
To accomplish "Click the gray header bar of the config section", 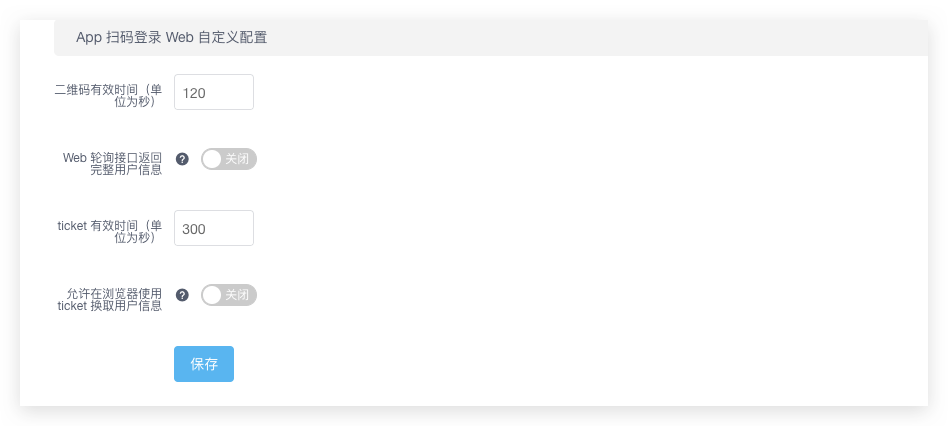I will (x=491, y=37).
